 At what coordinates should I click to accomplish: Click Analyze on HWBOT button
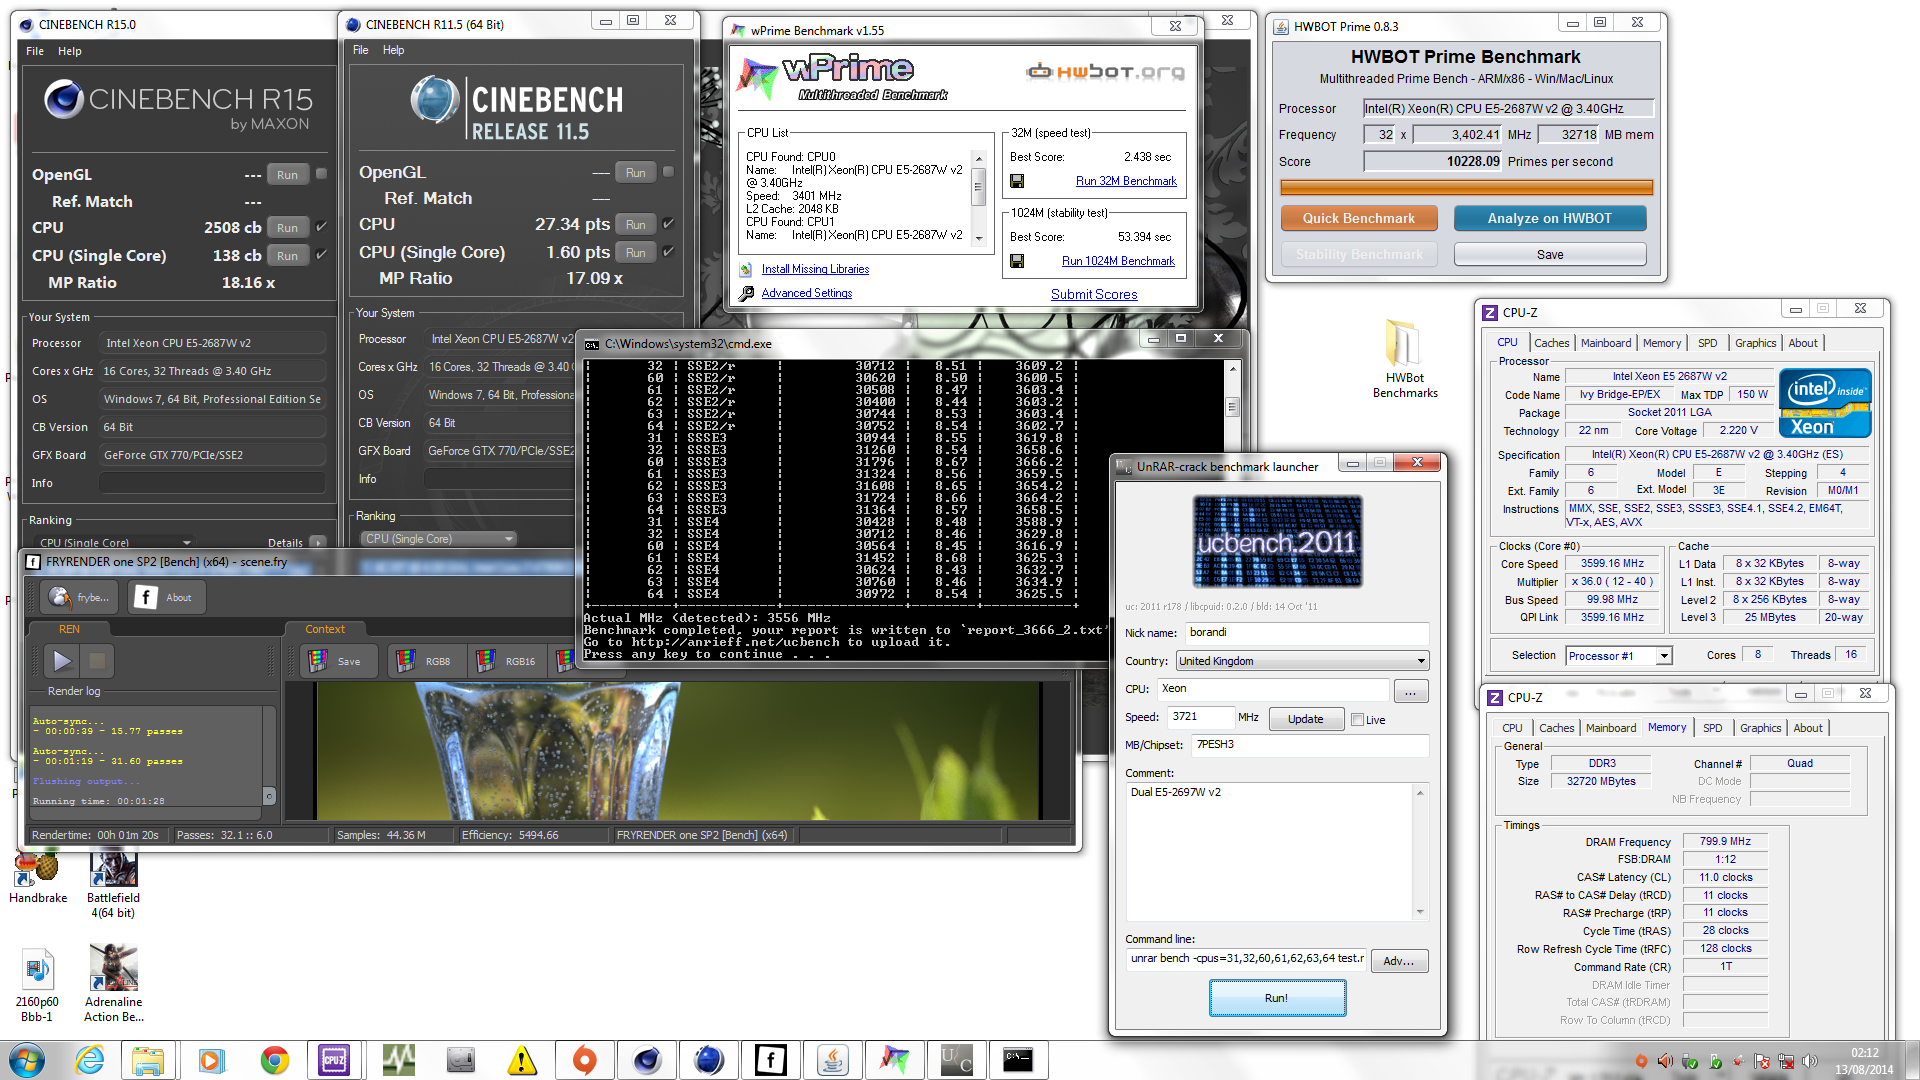pos(1549,218)
